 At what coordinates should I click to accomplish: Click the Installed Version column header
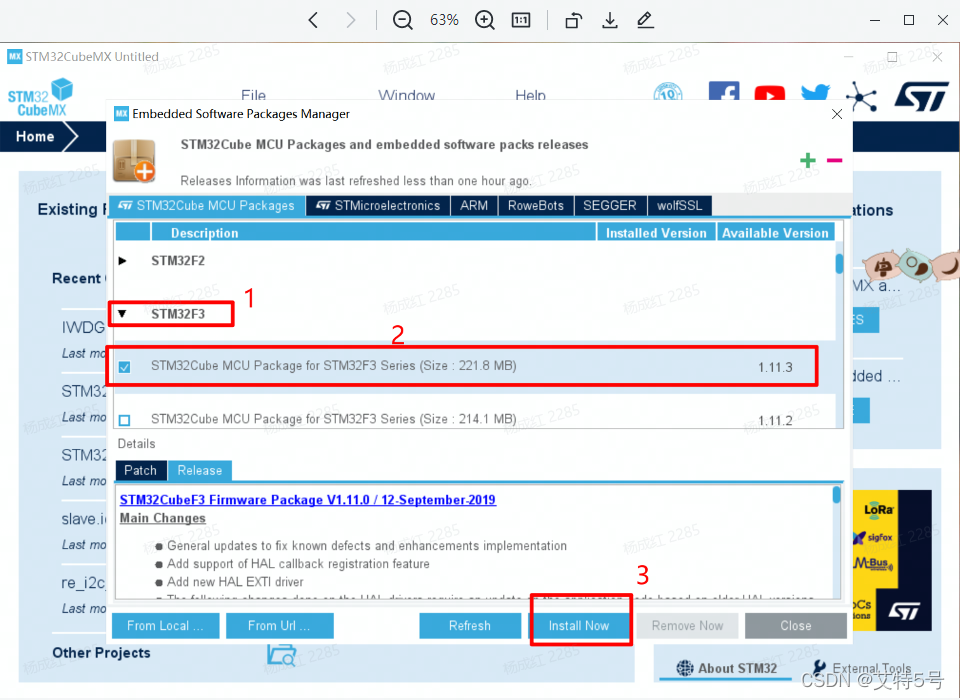(x=656, y=233)
